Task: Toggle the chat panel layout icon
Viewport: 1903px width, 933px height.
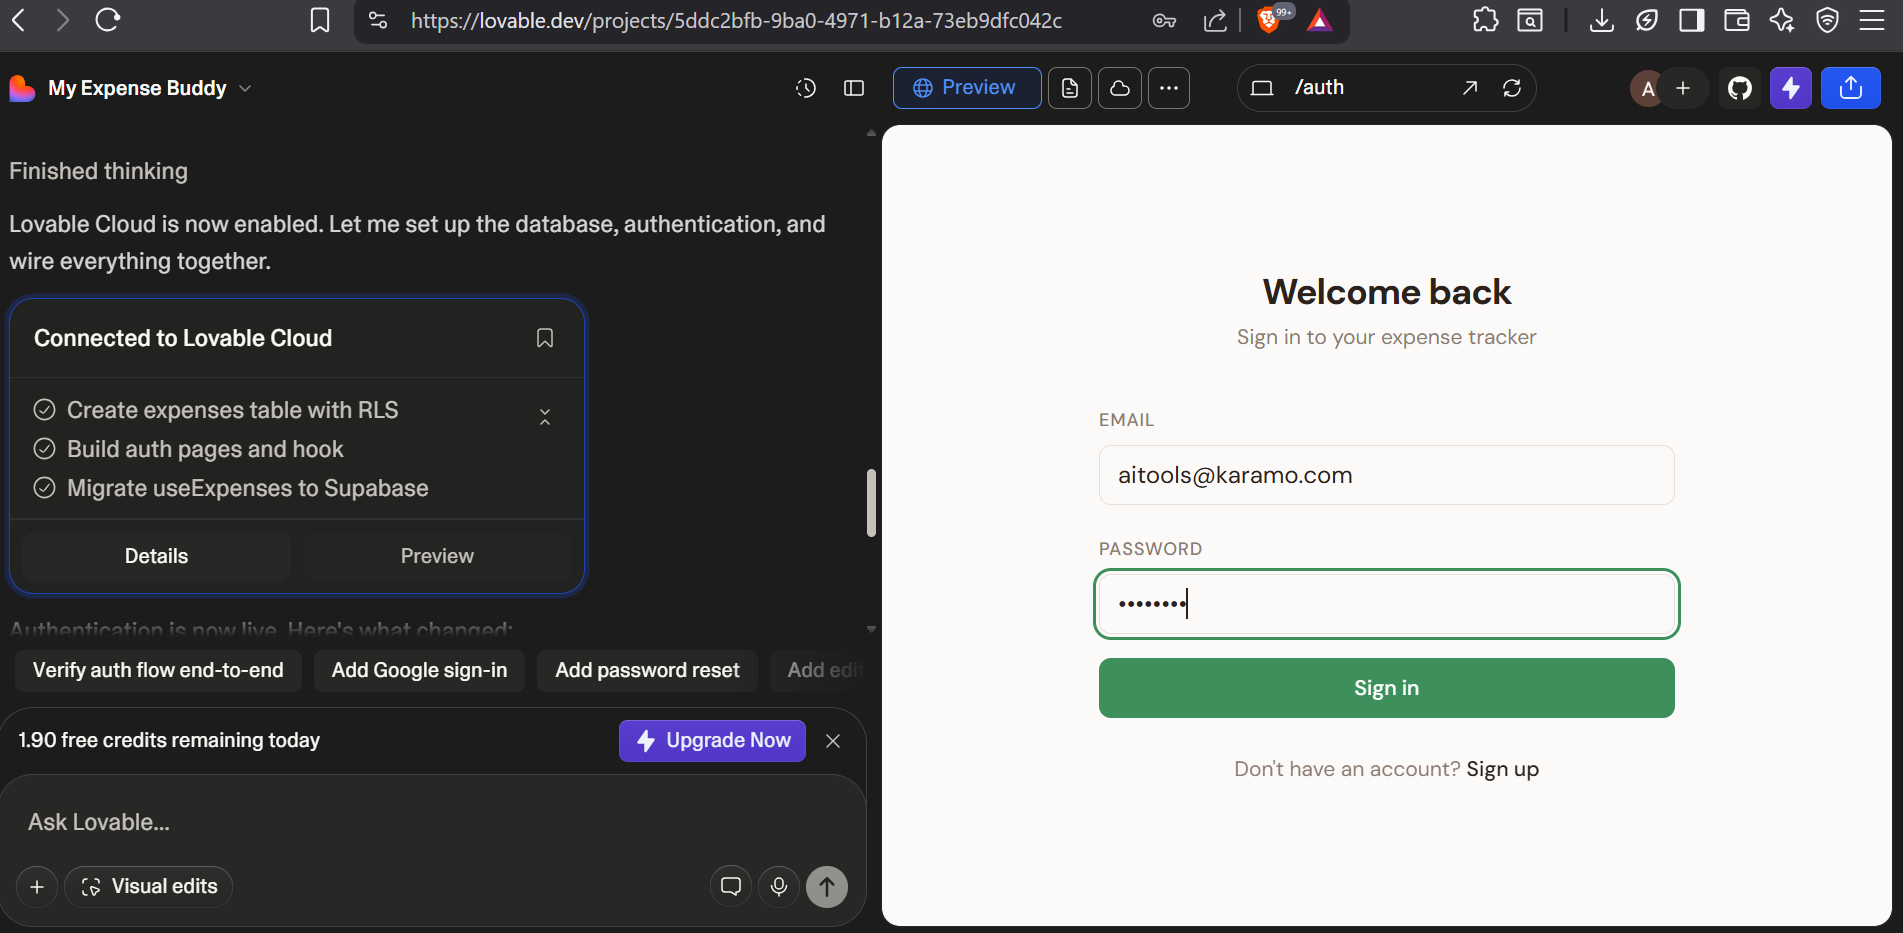Action: tap(854, 88)
